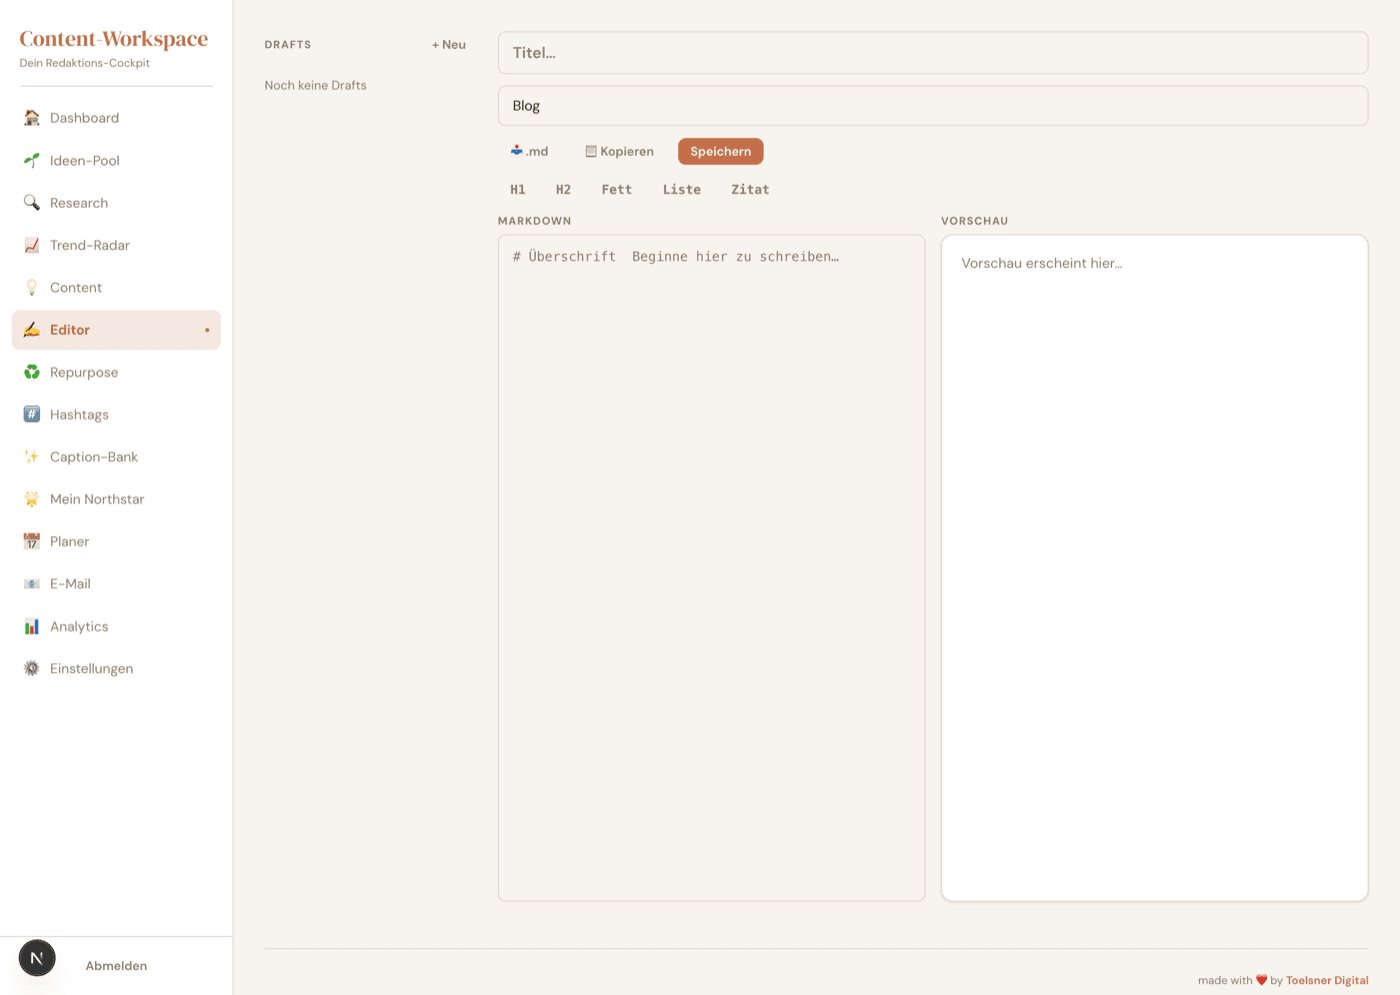Click the round N avatar icon

pos(37,958)
